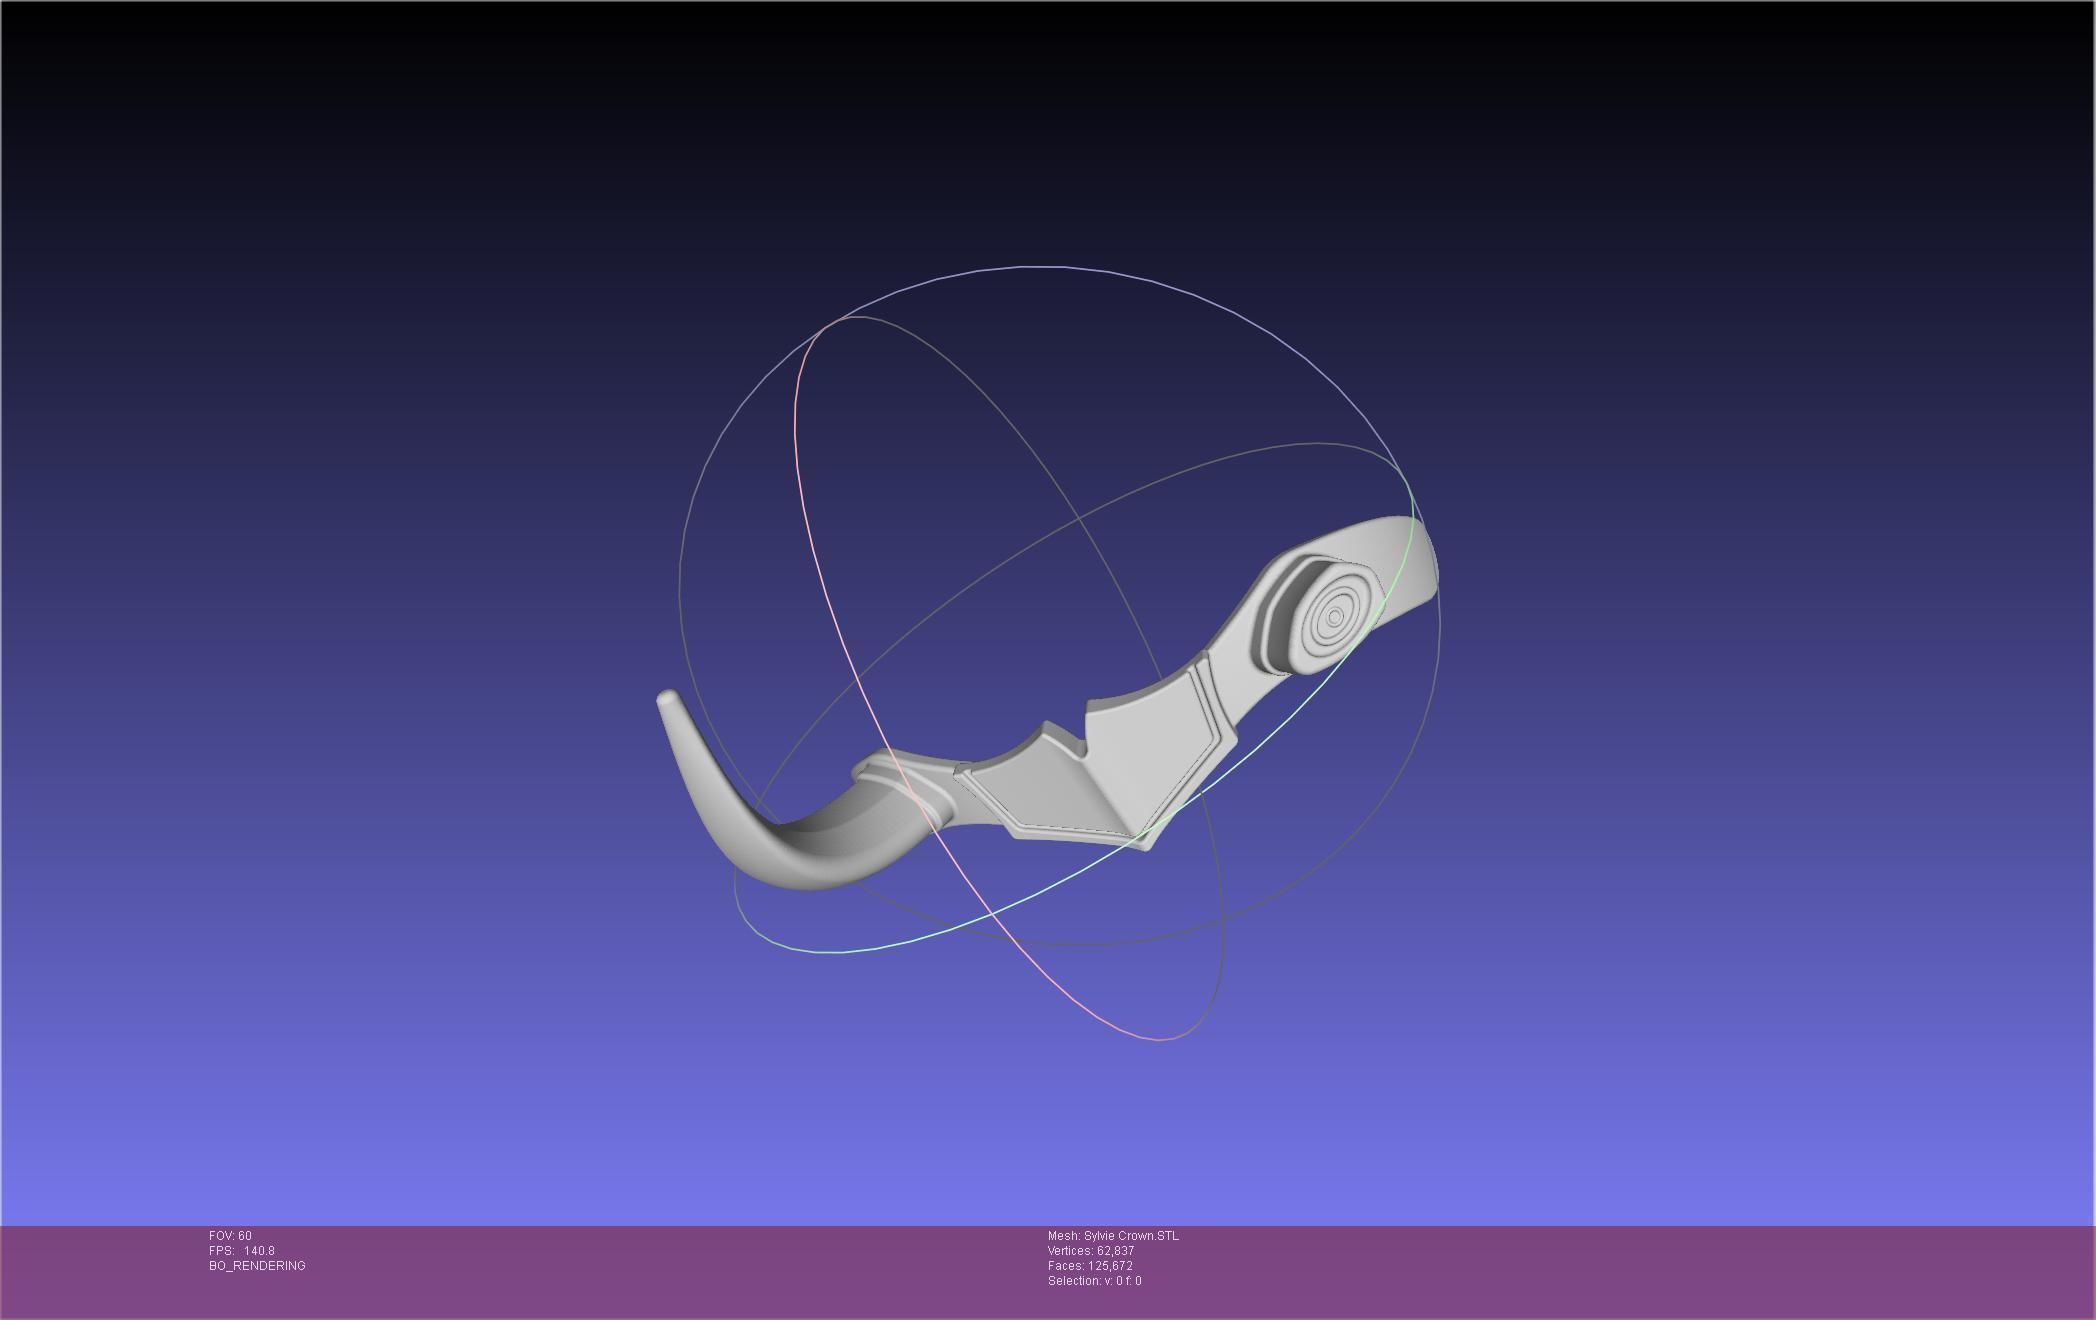Screen dimensions: 2096x1320
Task: Click the FPS readout text
Action: pos(241,1251)
